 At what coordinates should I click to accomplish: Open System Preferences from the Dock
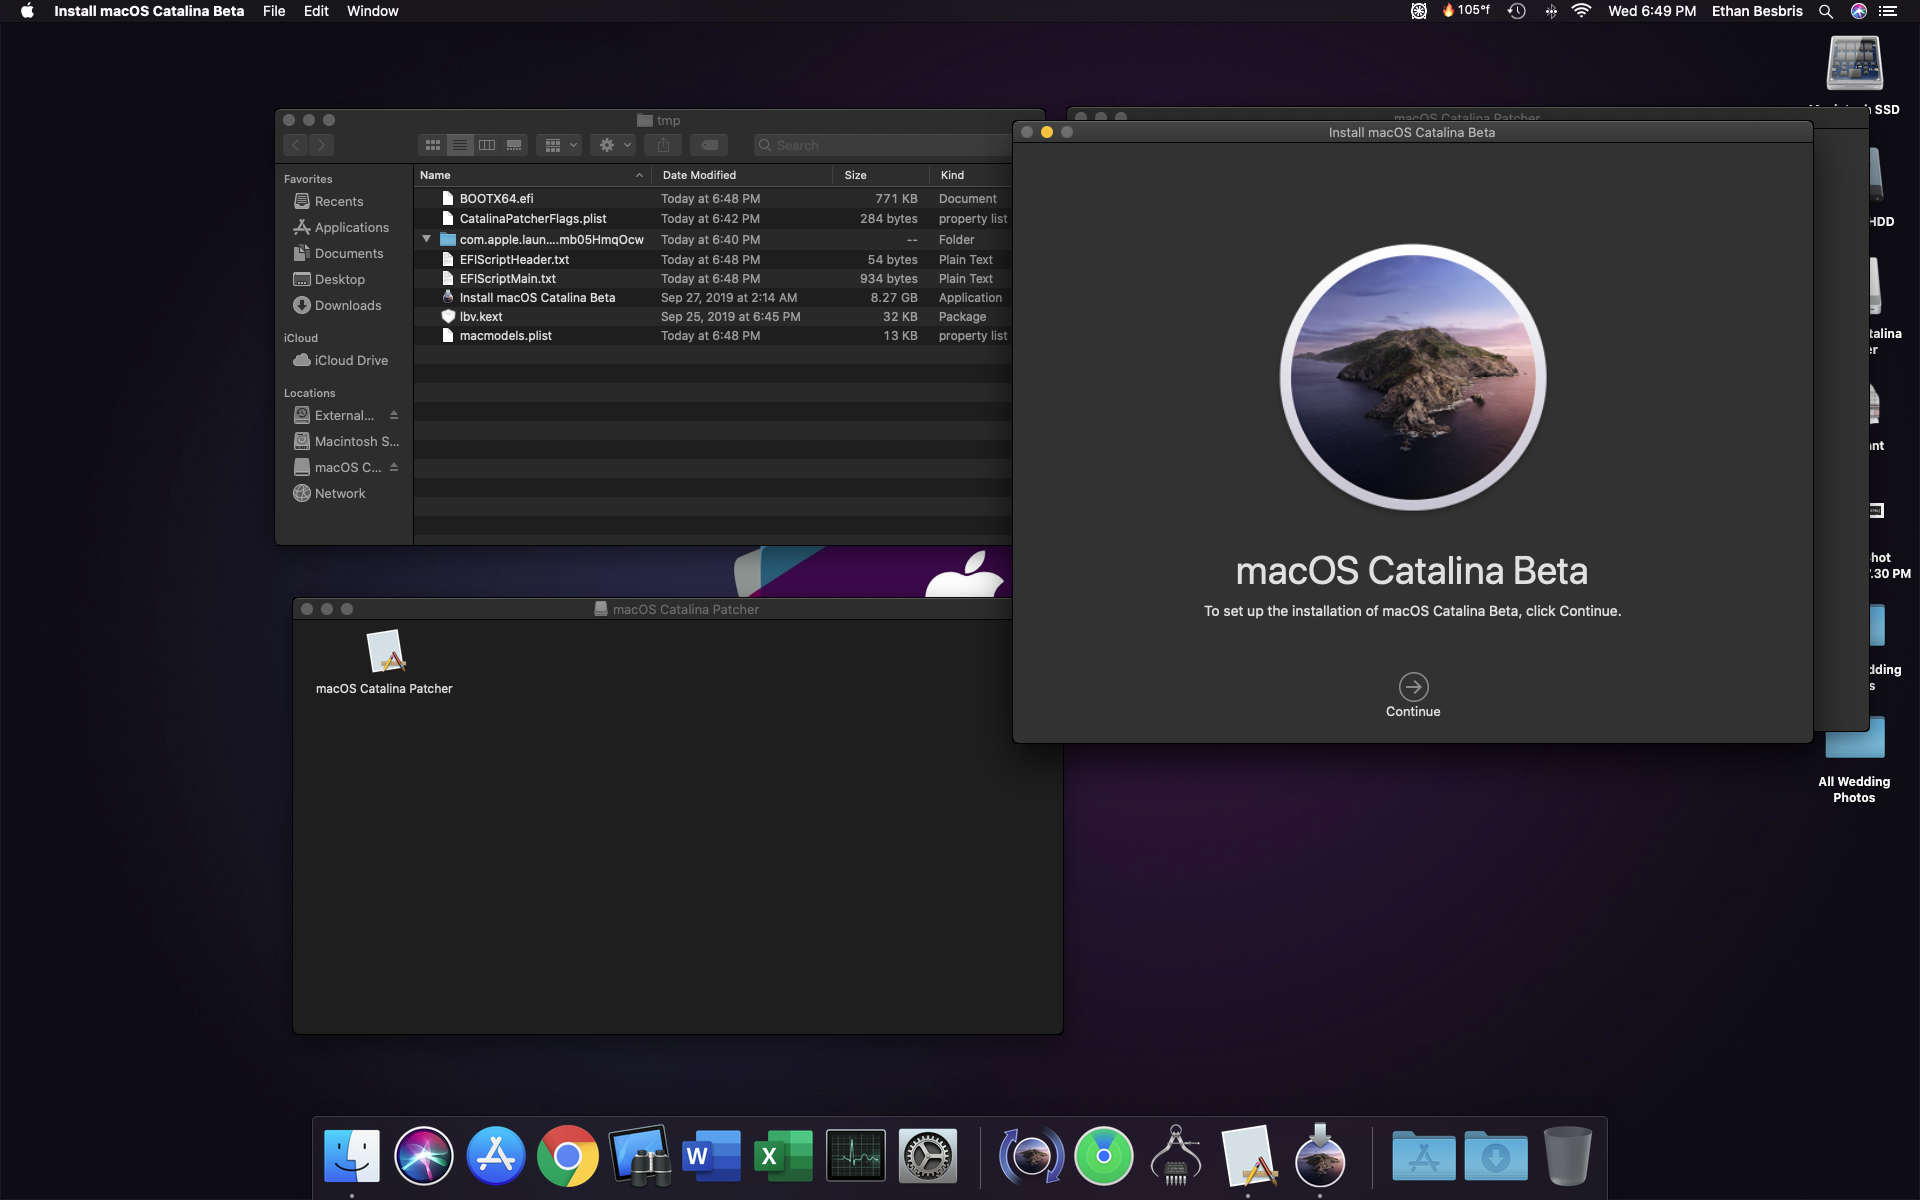pyautogui.click(x=928, y=1156)
